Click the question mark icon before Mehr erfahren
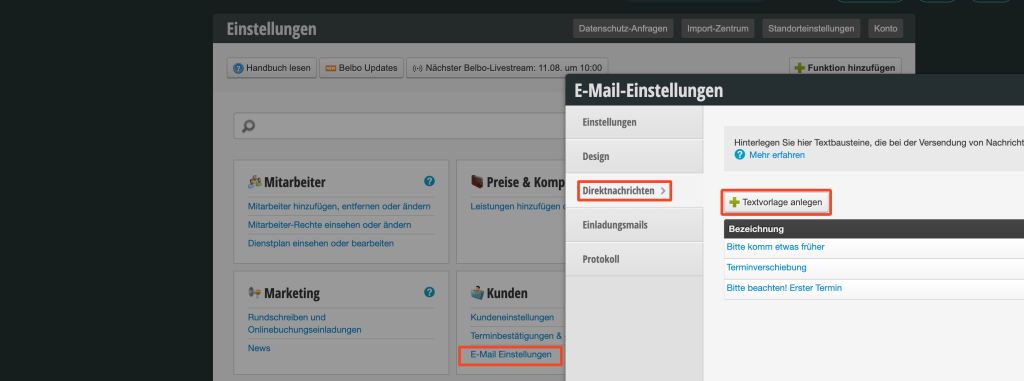Screen dimensions: 1024x381 740,155
